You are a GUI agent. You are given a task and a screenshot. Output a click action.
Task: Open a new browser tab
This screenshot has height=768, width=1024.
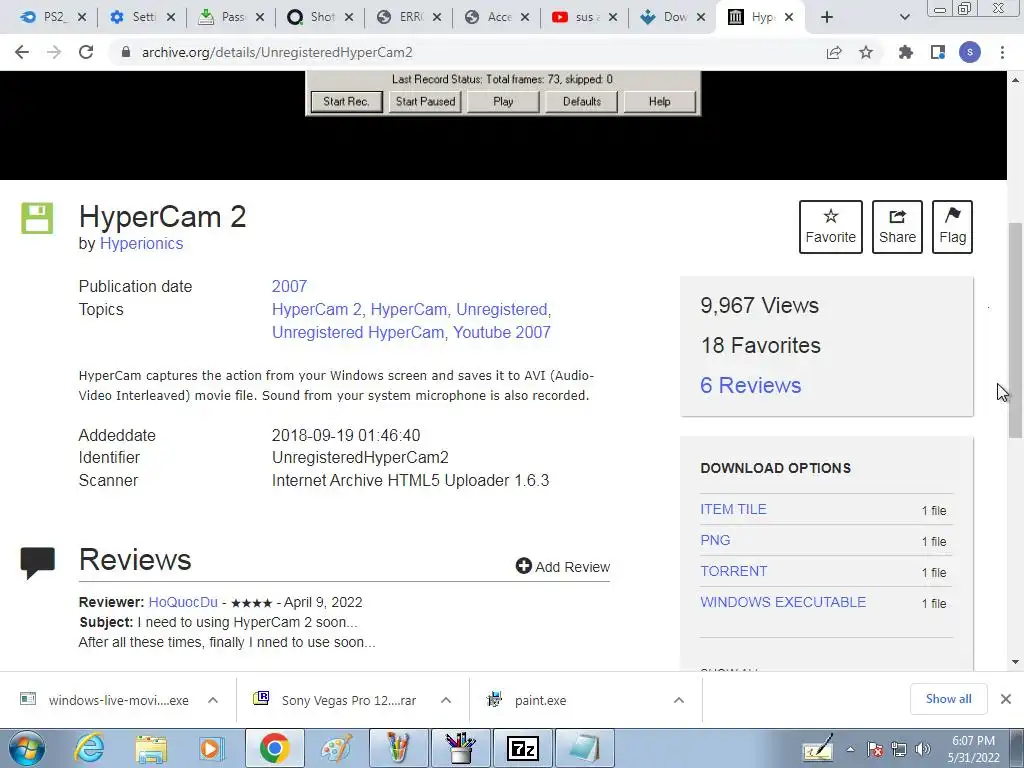(x=827, y=17)
